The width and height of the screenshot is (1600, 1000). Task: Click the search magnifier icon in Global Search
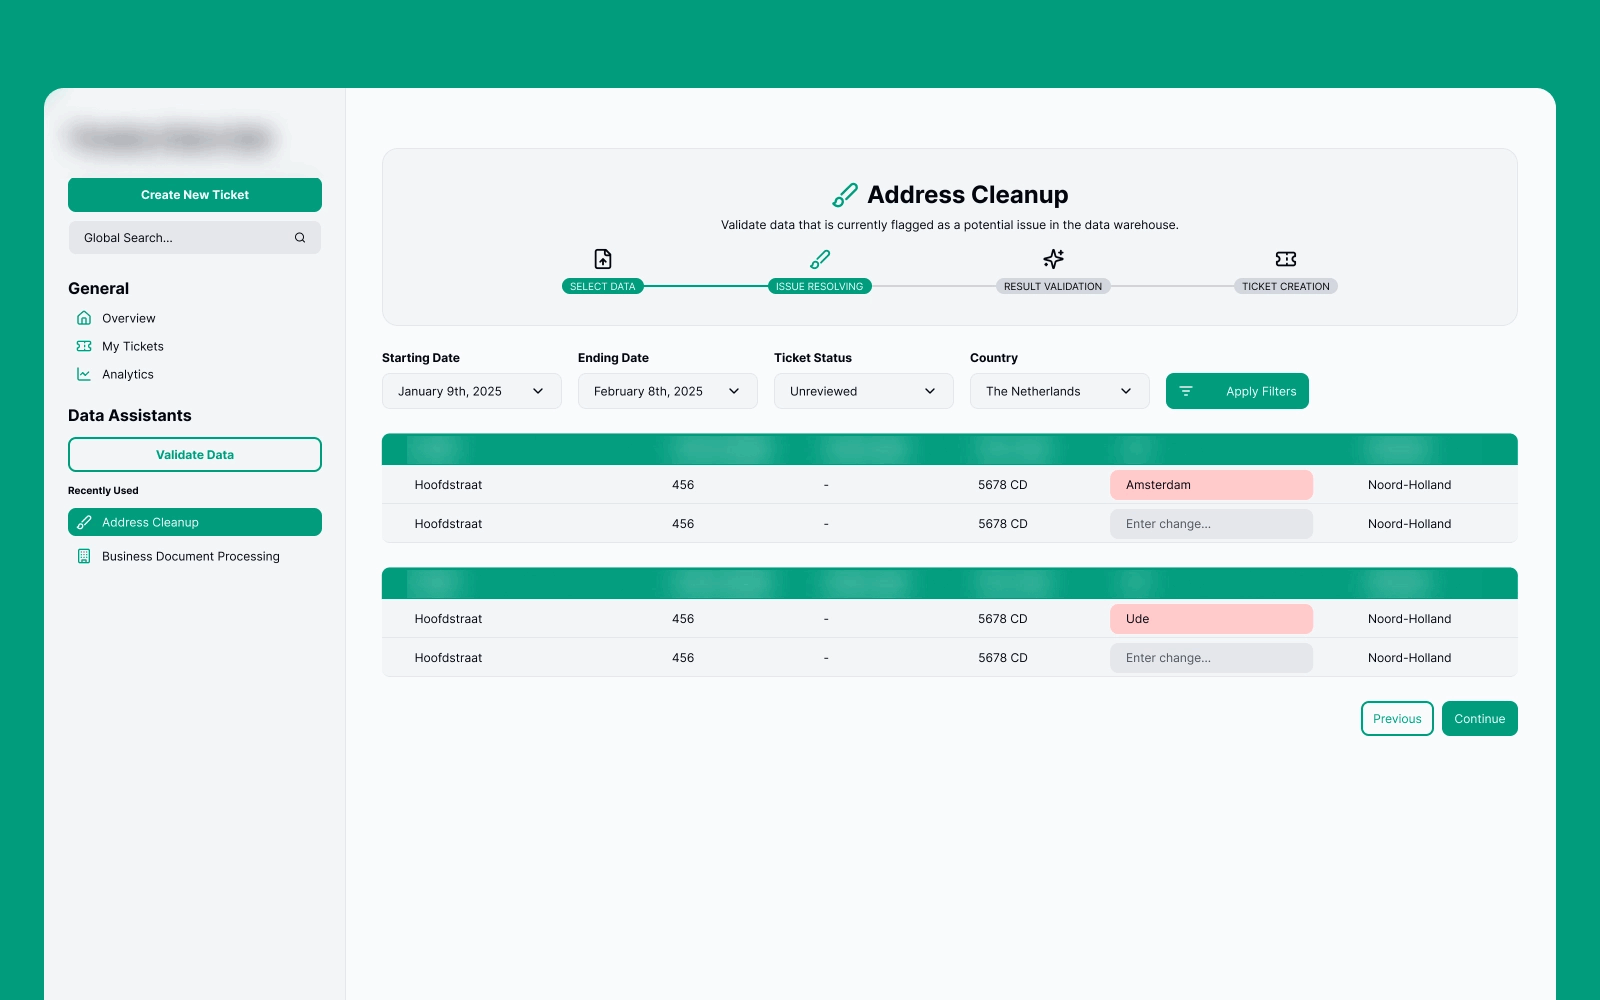tap(299, 238)
